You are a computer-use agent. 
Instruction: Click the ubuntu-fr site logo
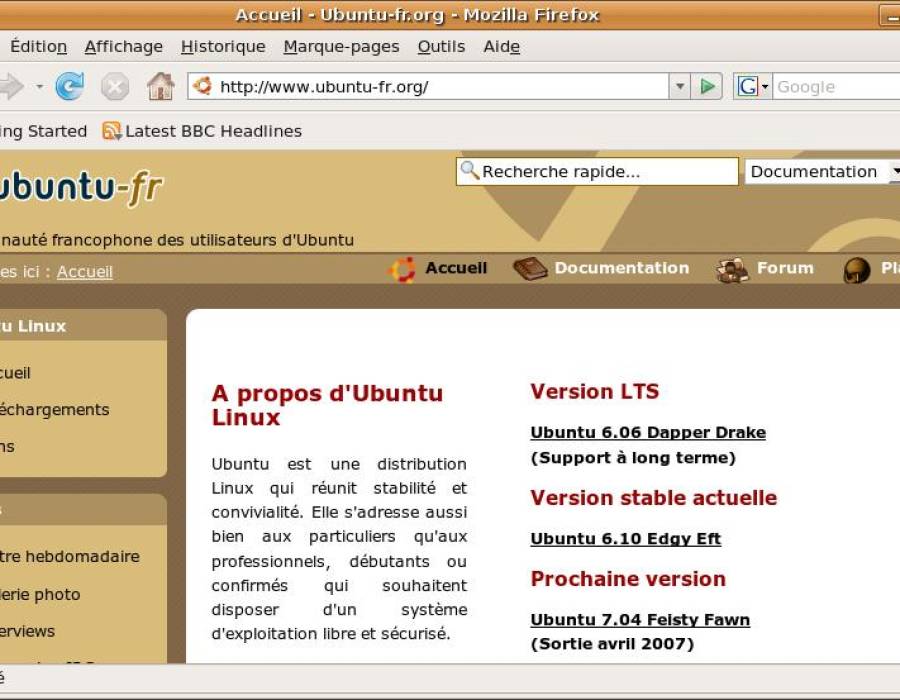(x=81, y=187)
